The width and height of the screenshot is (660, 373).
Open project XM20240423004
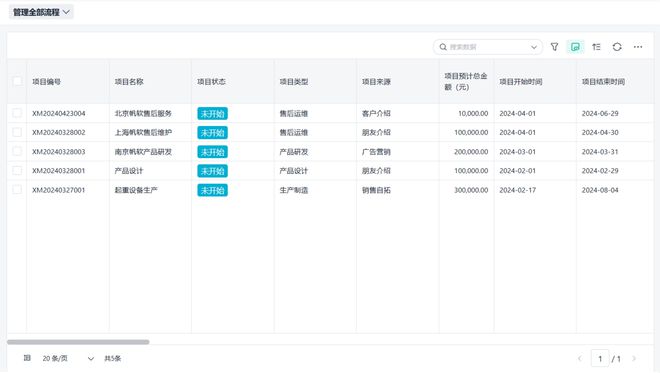coord(59,113)
